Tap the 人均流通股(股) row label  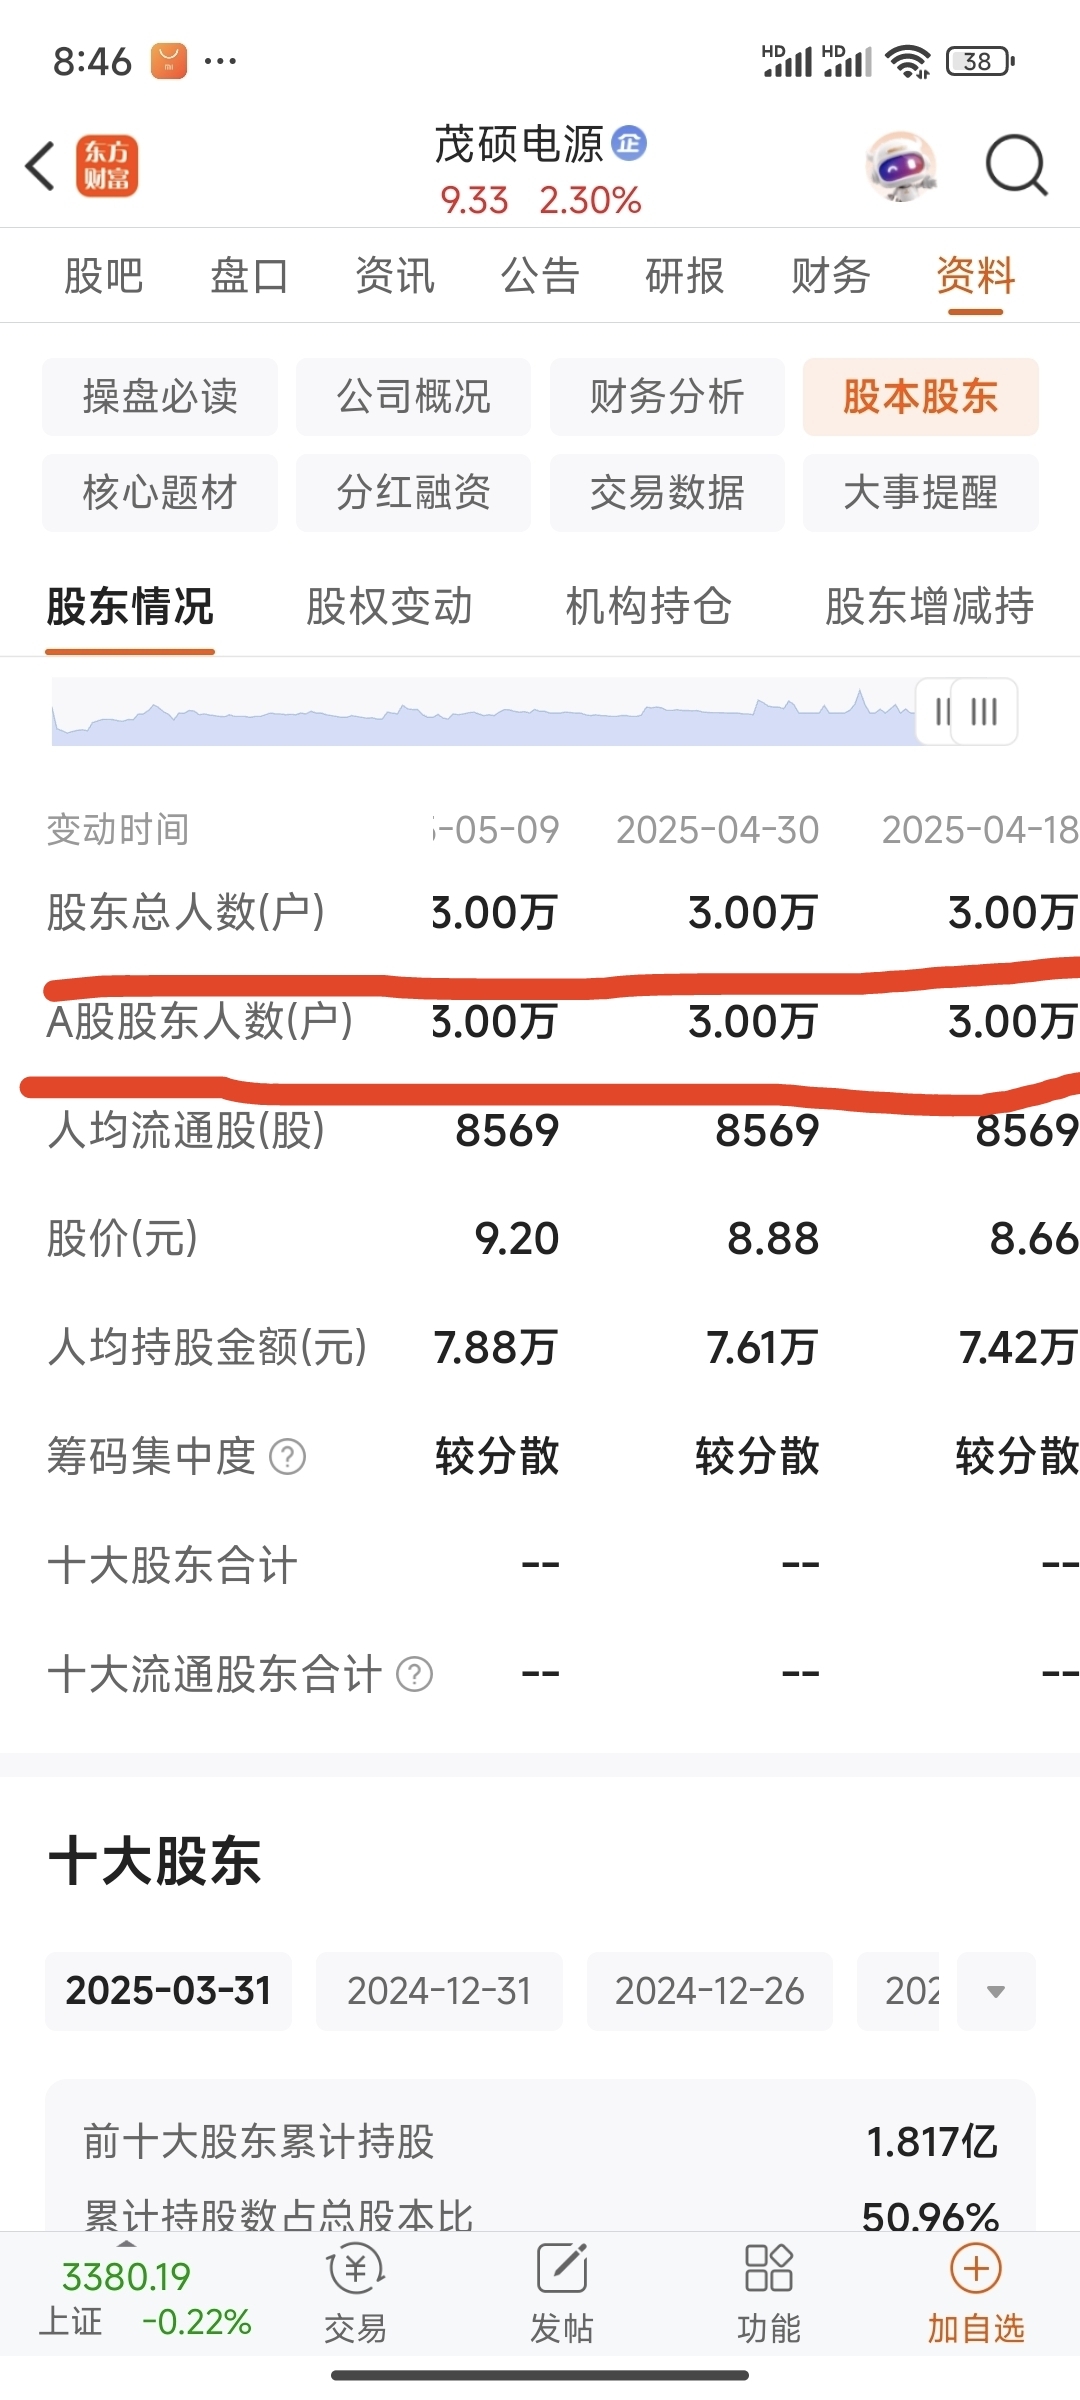[186, 1130]
